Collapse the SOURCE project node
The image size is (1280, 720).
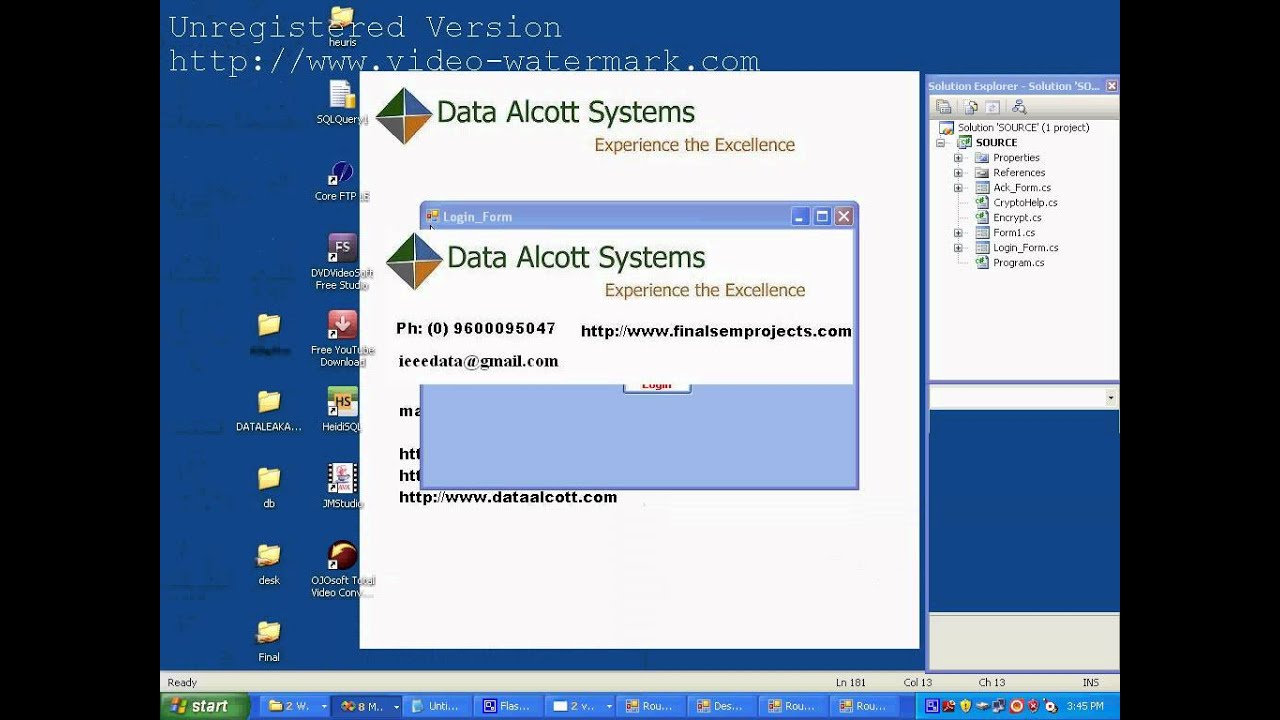(x=941, y=143)
